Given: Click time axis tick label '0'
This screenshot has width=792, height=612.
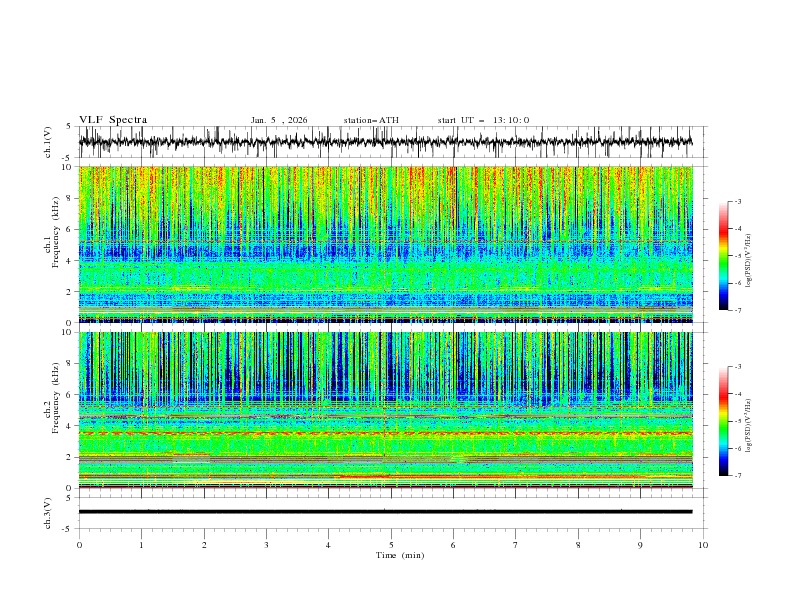Looking at the screenshot, I should [x=79, y=545].
